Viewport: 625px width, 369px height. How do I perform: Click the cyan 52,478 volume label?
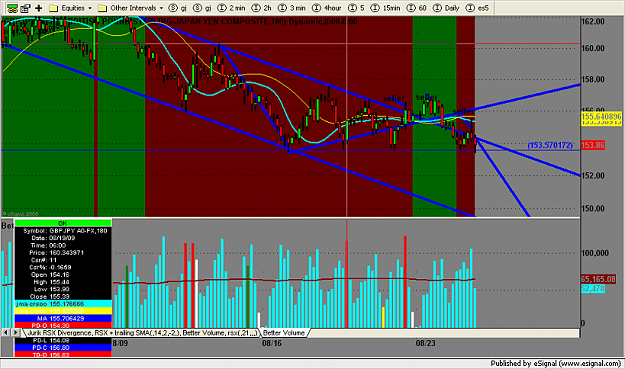tap(593, 288)
